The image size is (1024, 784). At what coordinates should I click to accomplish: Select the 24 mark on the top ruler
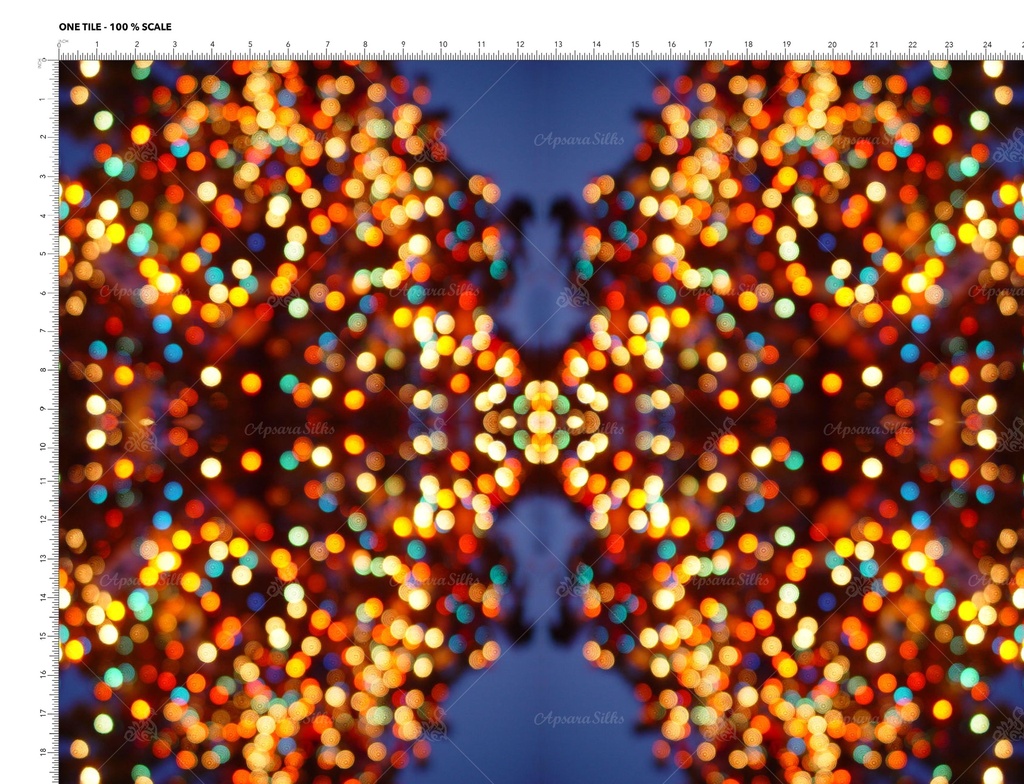tap(987, 46)
